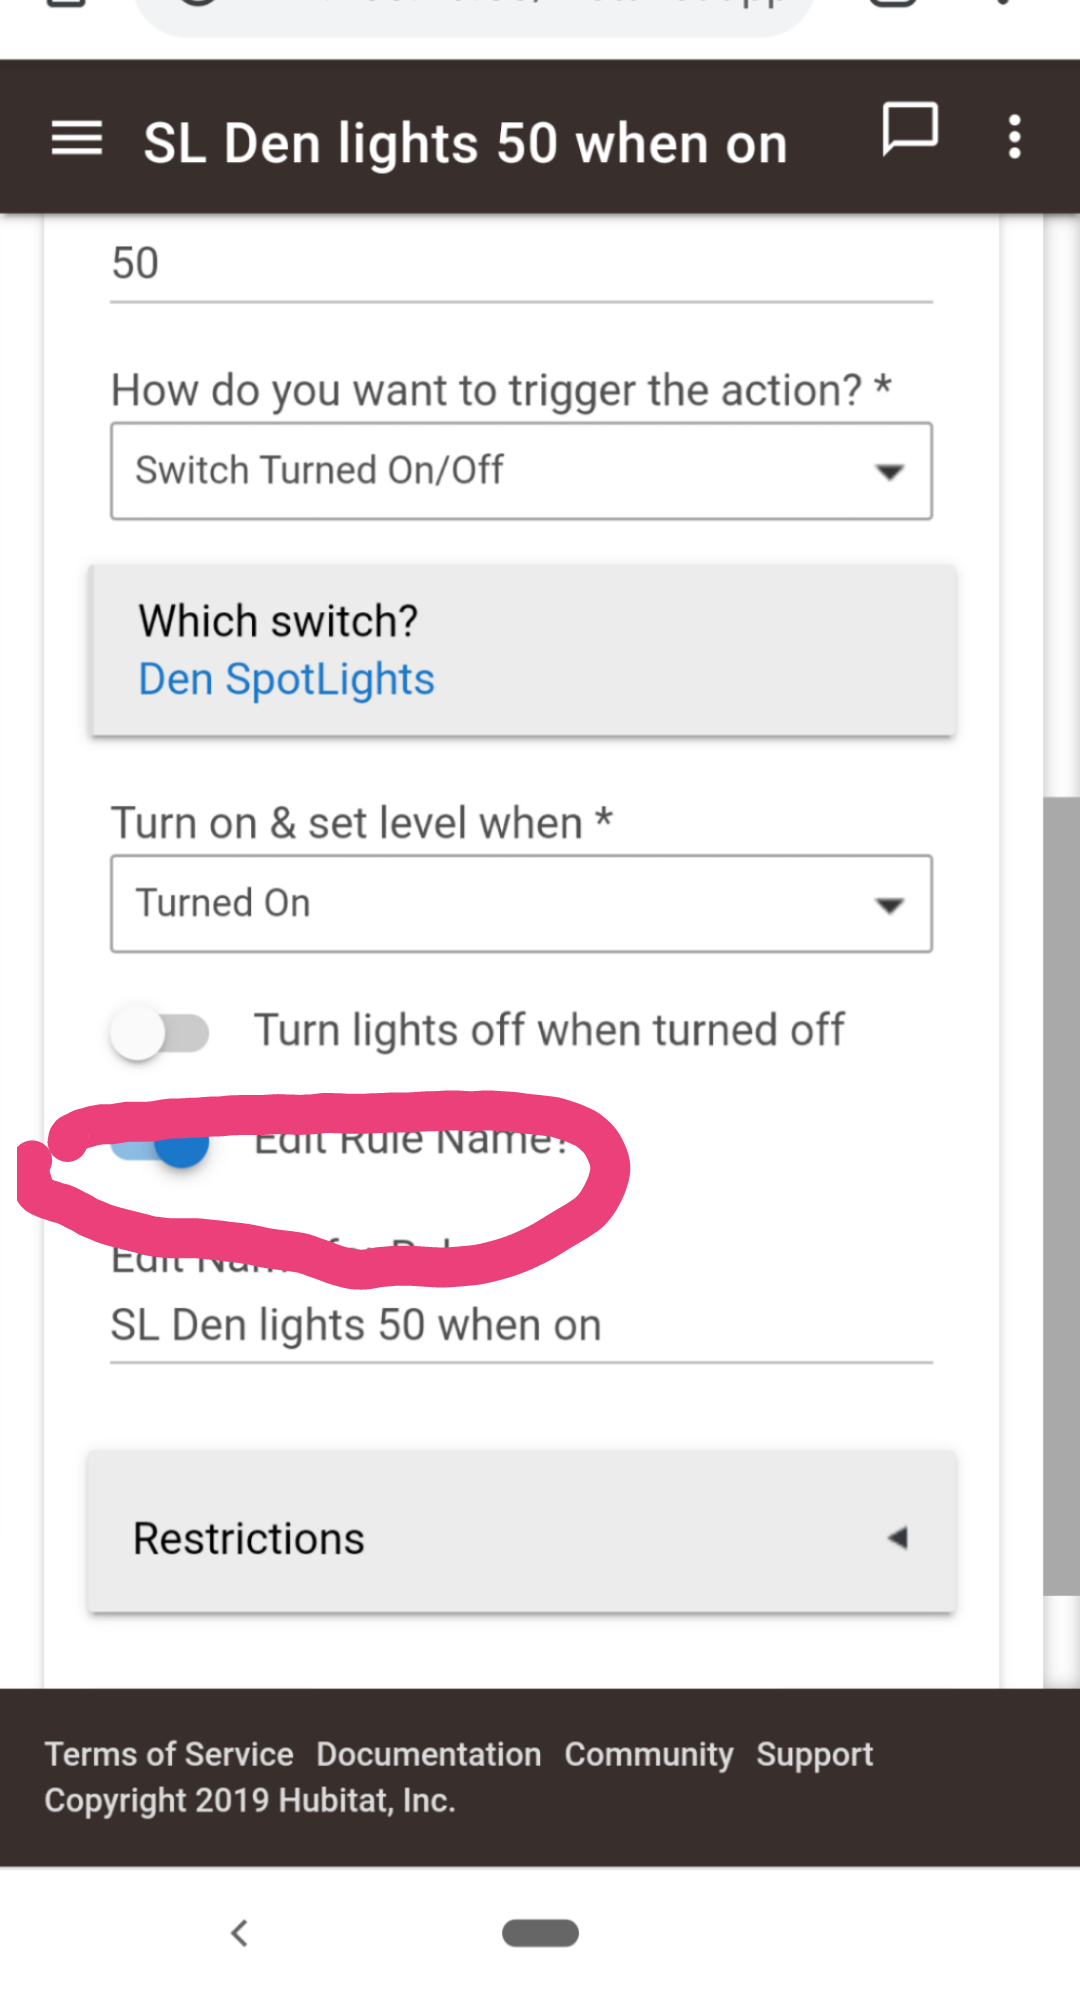This screenshot has height=1999, width=1080.
Task: Click the level field showing 50
Action: [x=521, y=265]
